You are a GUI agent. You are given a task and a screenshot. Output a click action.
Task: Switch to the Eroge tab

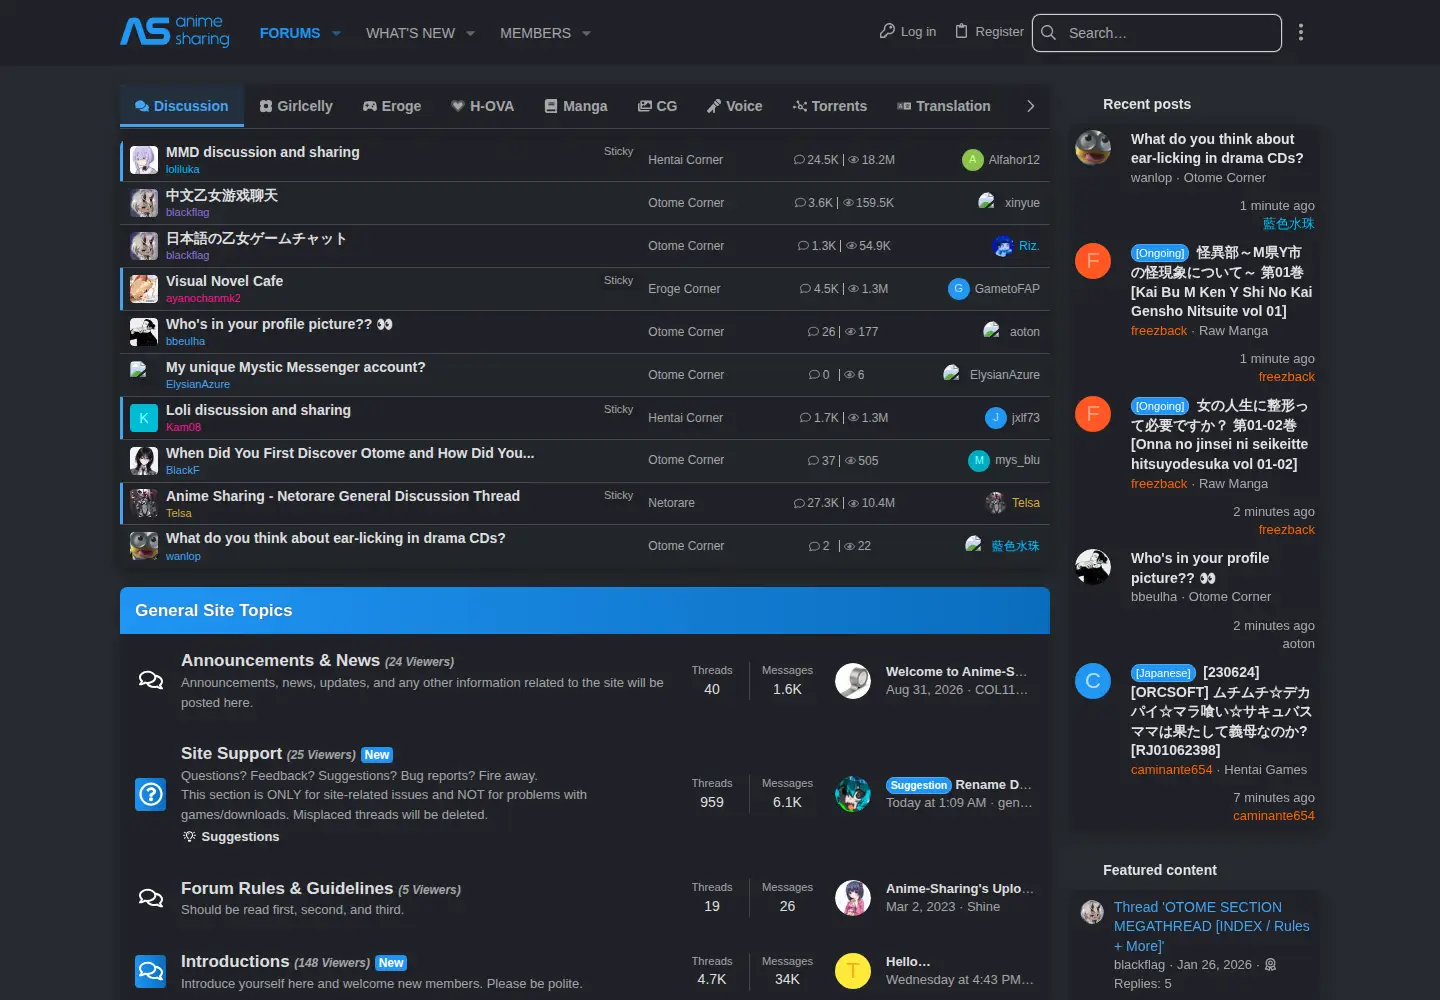[392, 106]
